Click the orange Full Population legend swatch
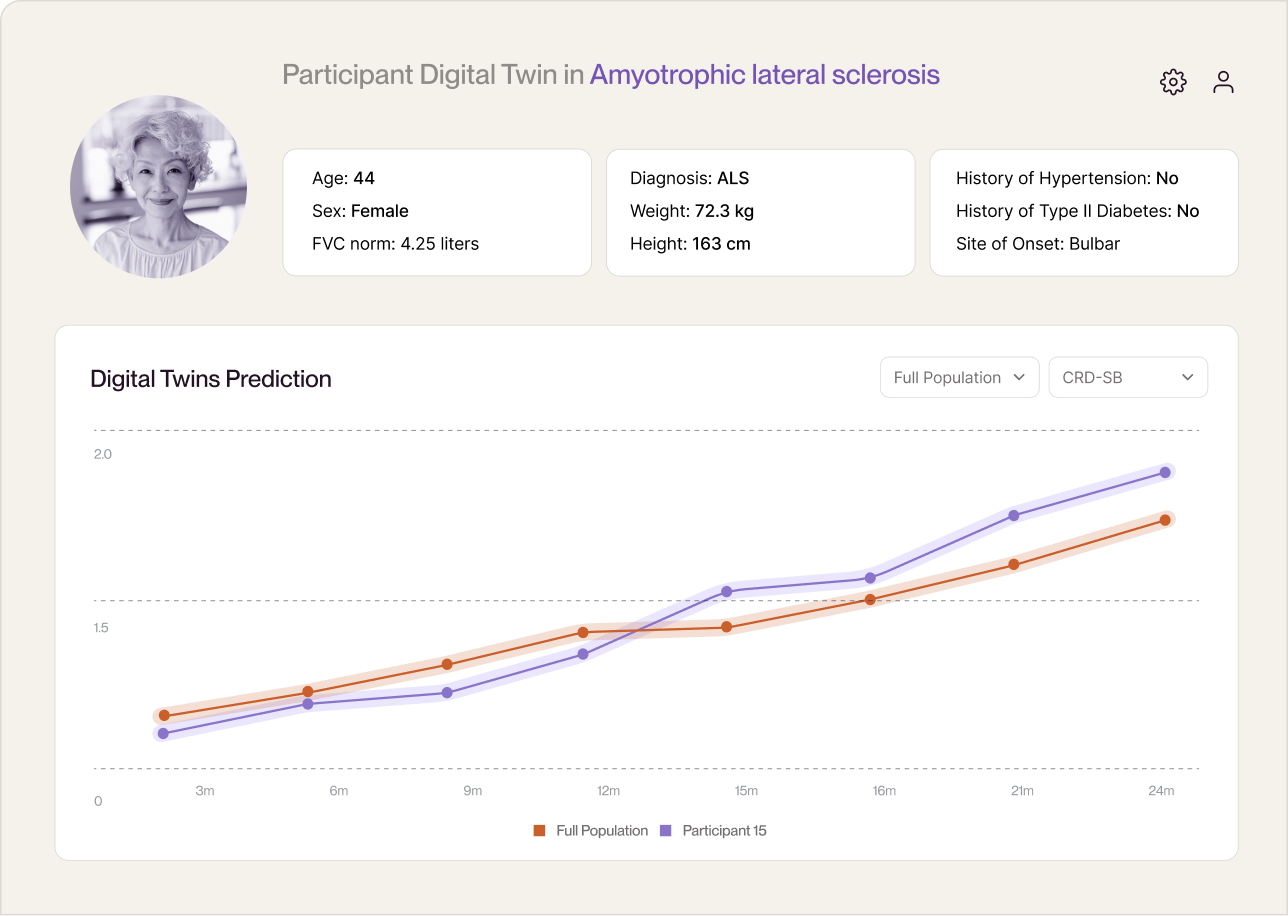Screen dimensions: 1288x916 (539, 831)
